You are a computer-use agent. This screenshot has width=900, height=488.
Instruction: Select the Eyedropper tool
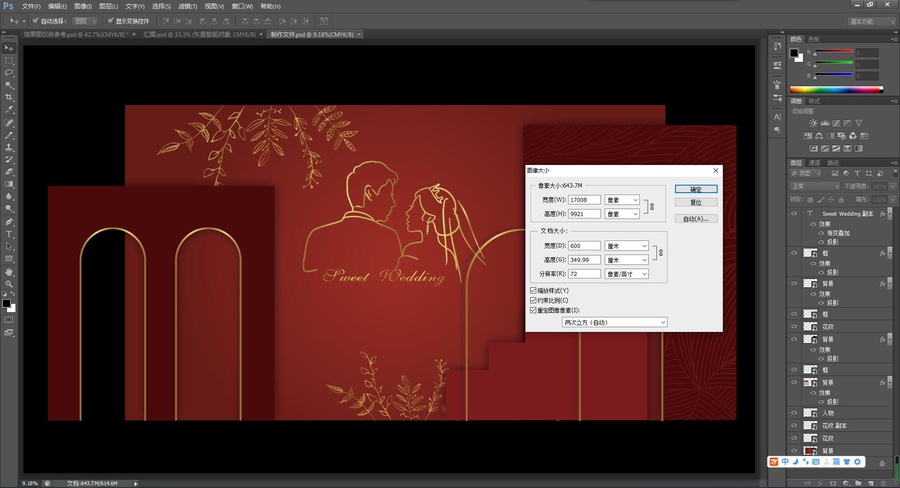coord(9,109)
